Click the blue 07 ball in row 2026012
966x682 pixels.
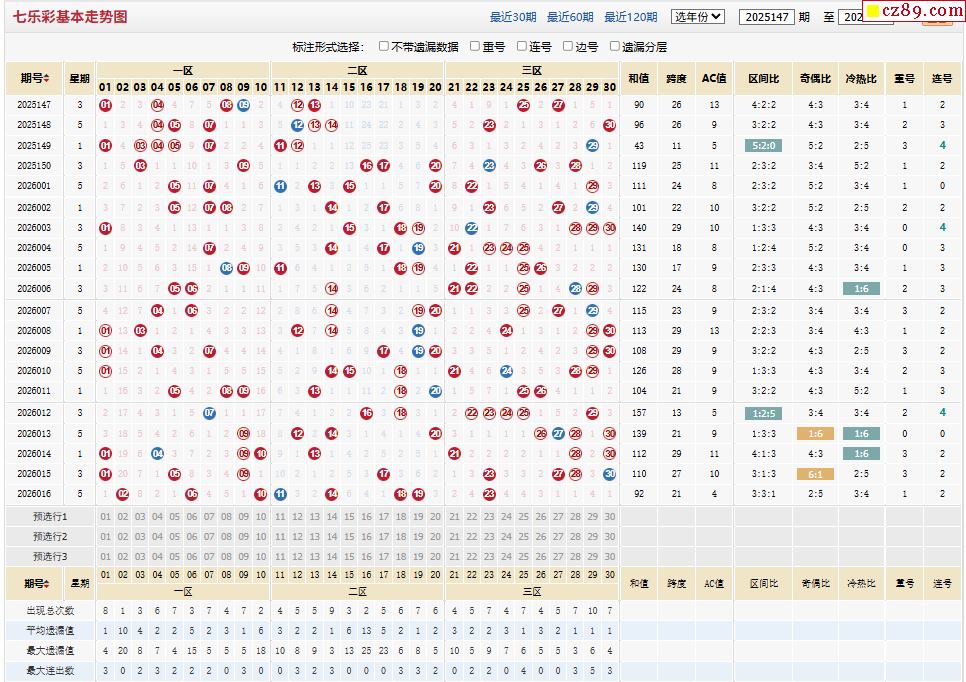(209, 413)
